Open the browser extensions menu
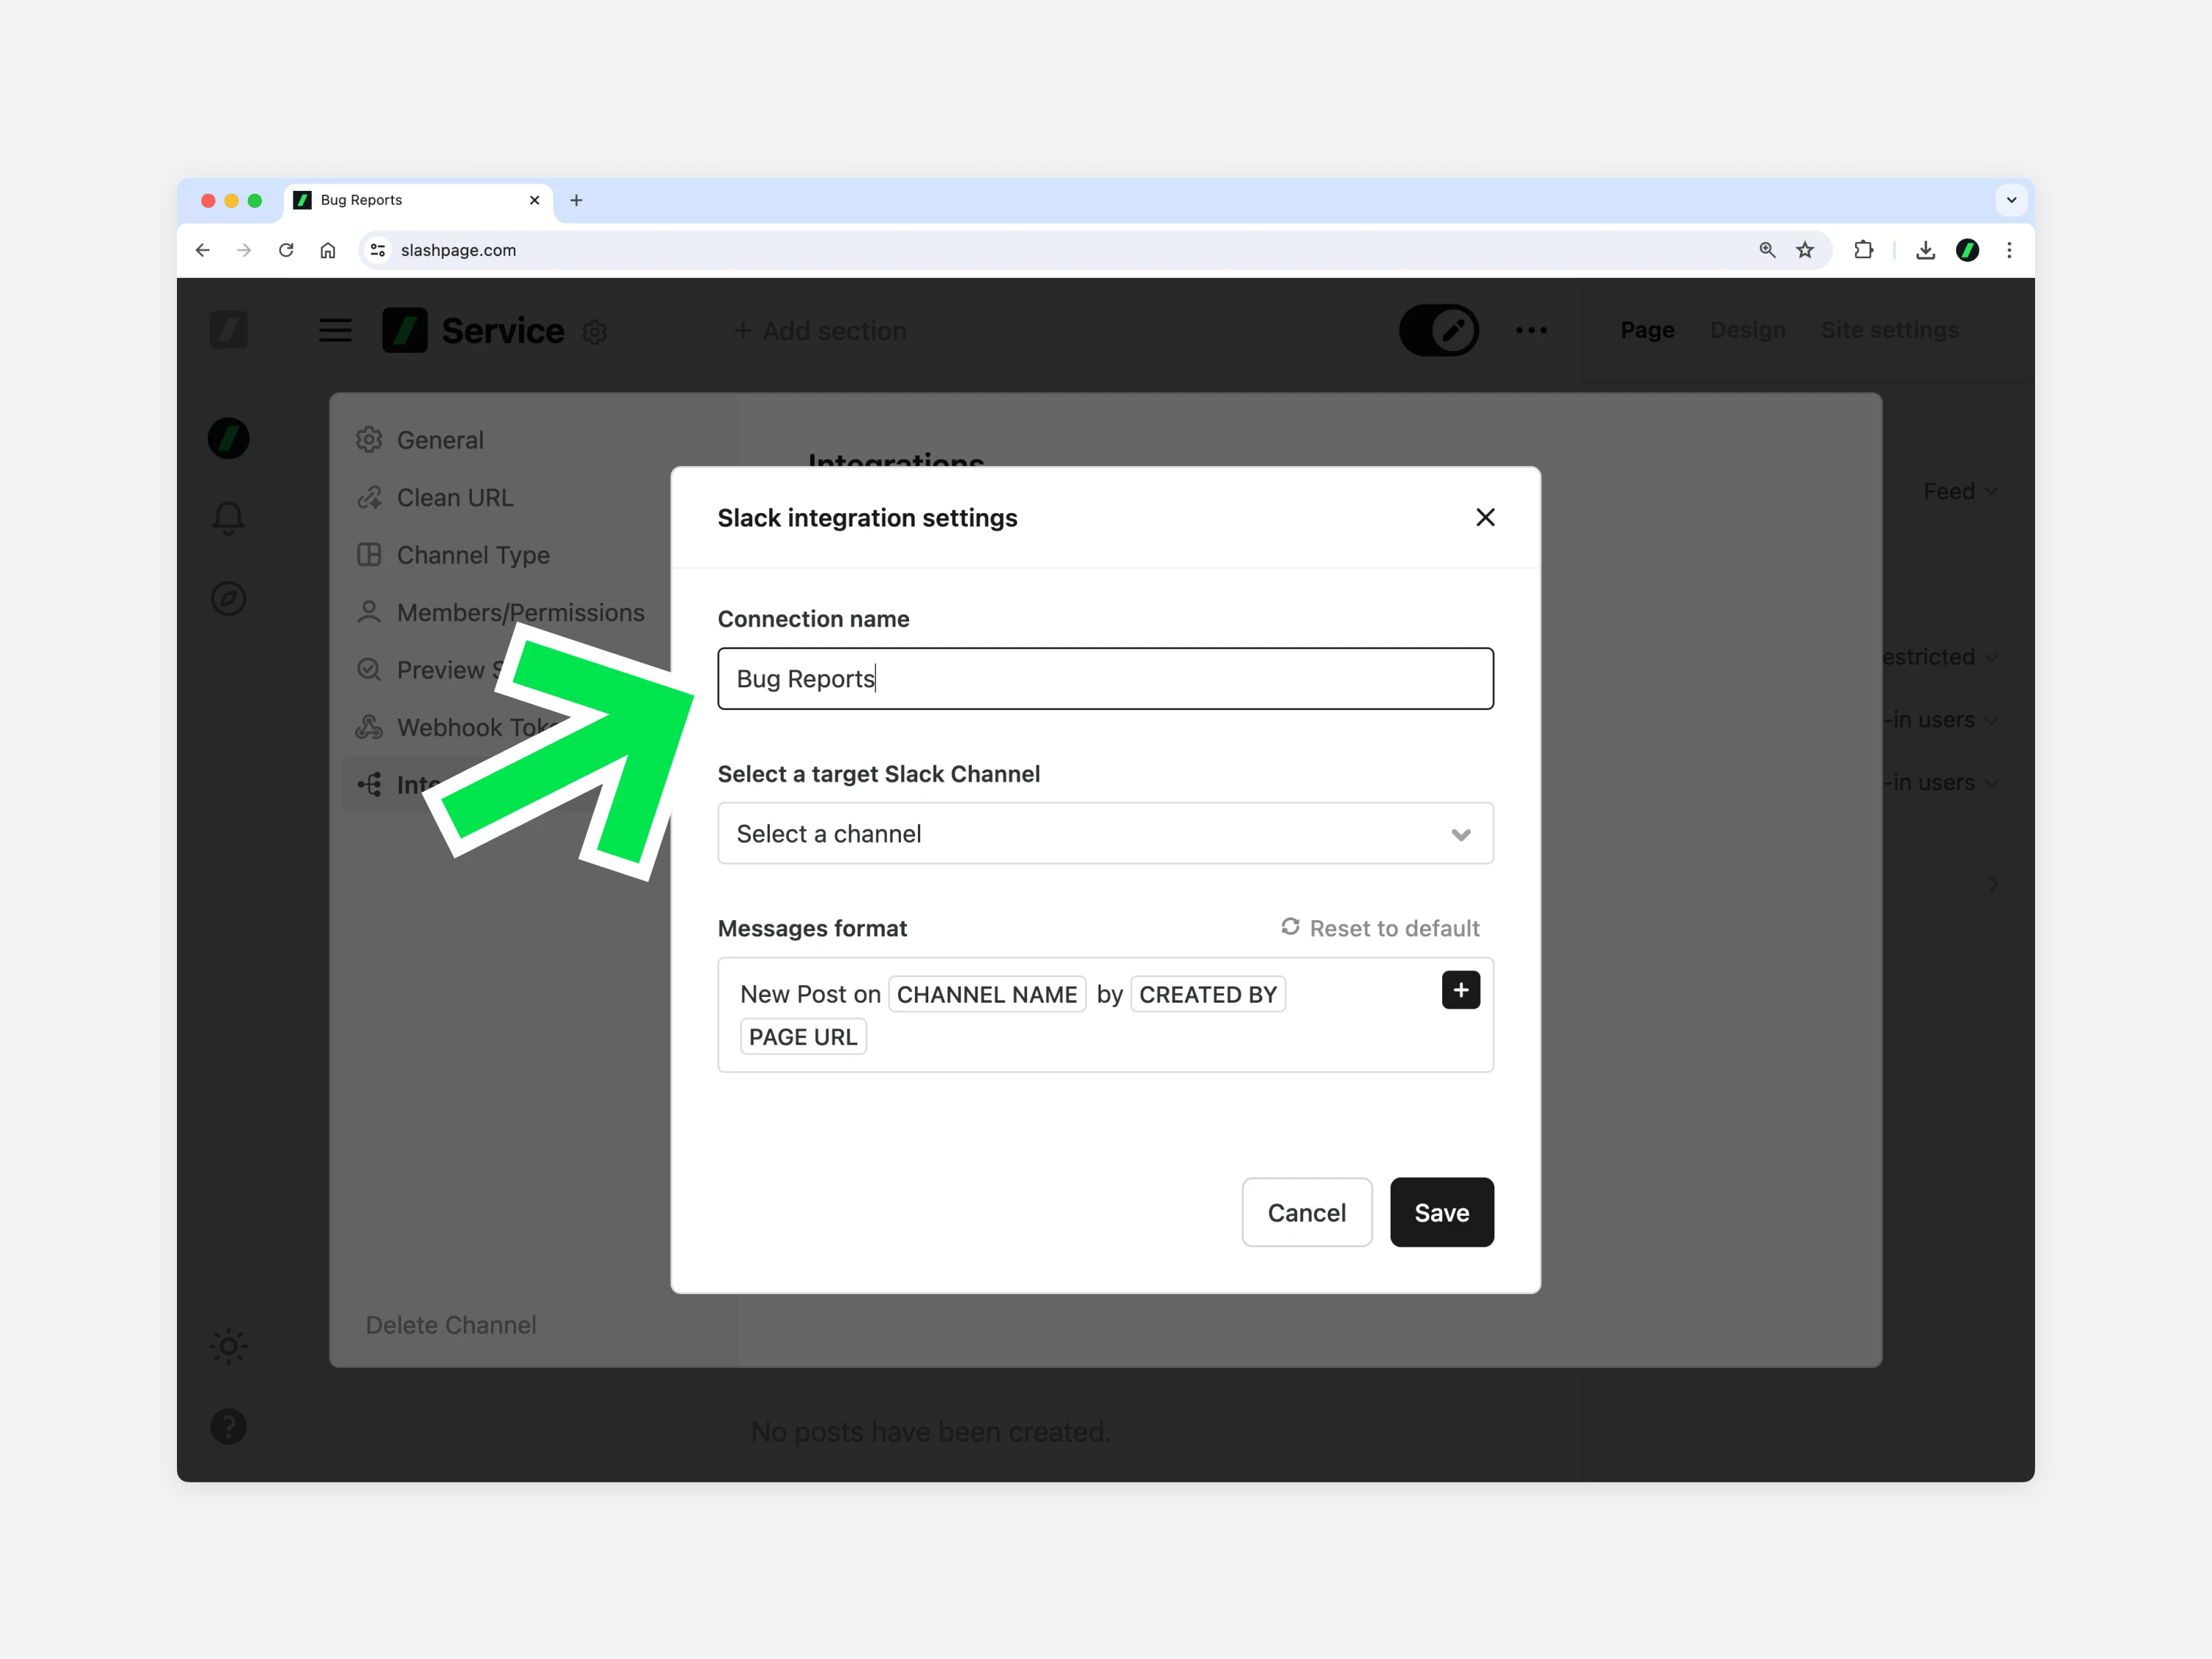The width and height of the screenshot is (2212, 1659). [1863, 250]
